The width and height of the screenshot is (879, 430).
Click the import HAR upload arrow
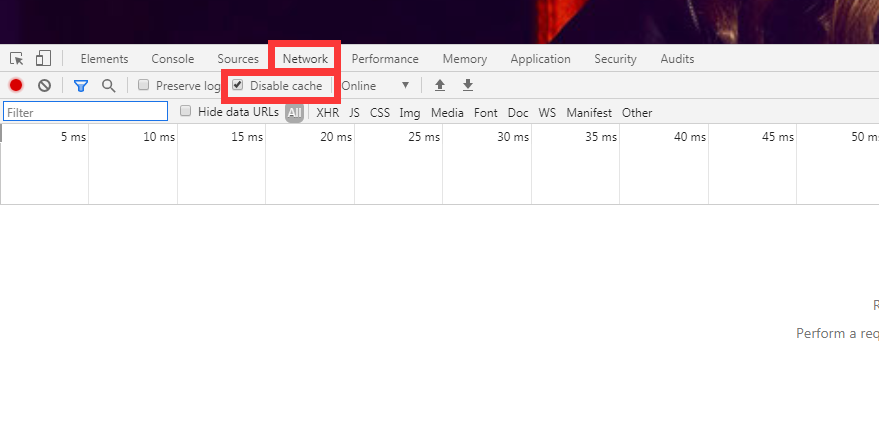440,86
